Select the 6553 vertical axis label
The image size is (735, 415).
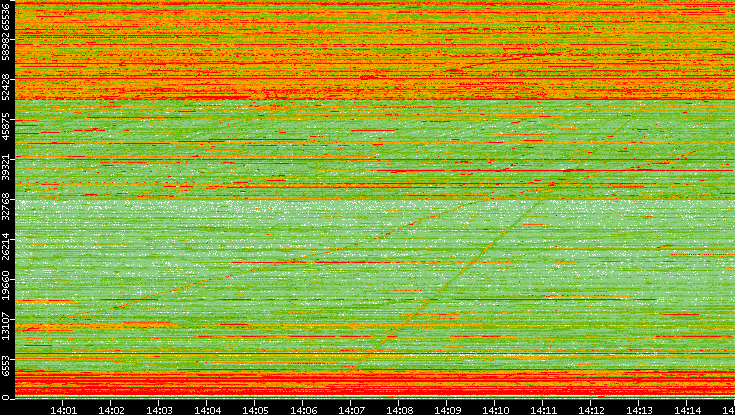click(x=5, y=366)
